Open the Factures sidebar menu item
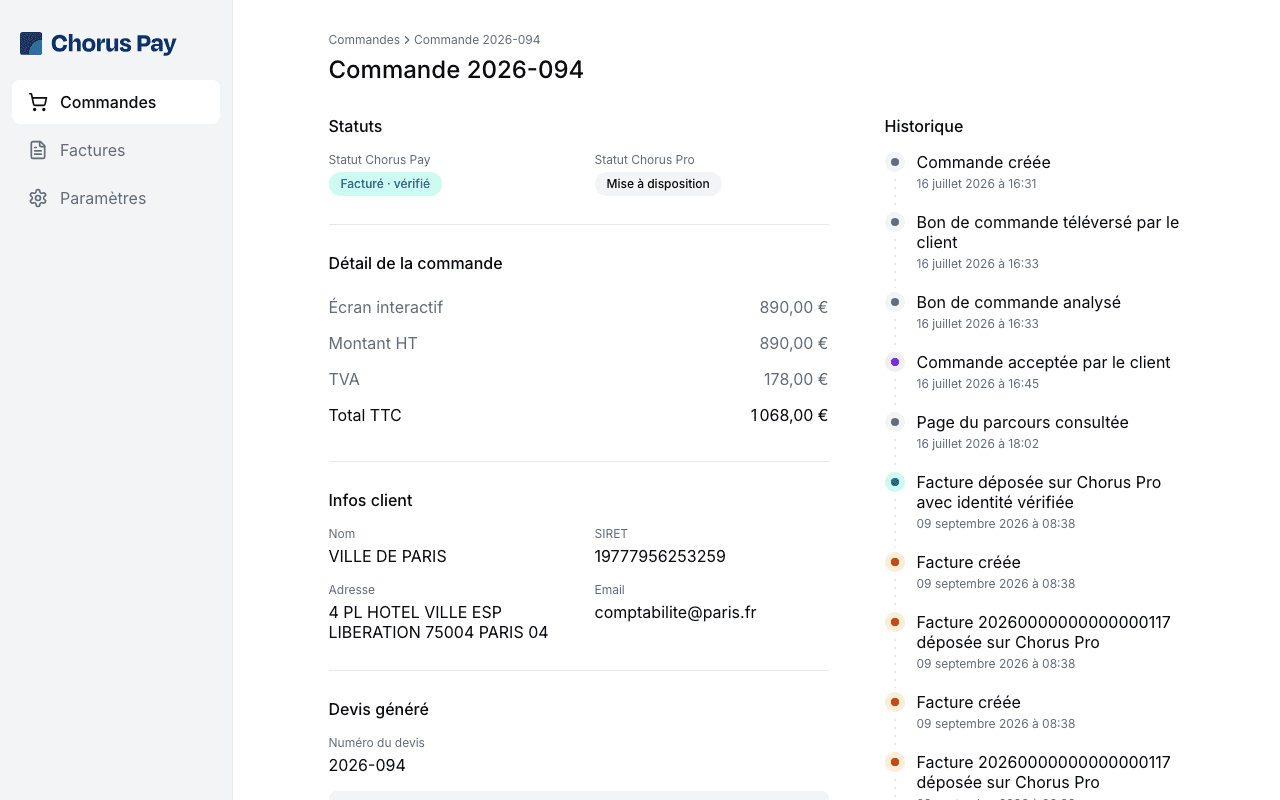This screenshot has height=800, width=1280. 116,150
